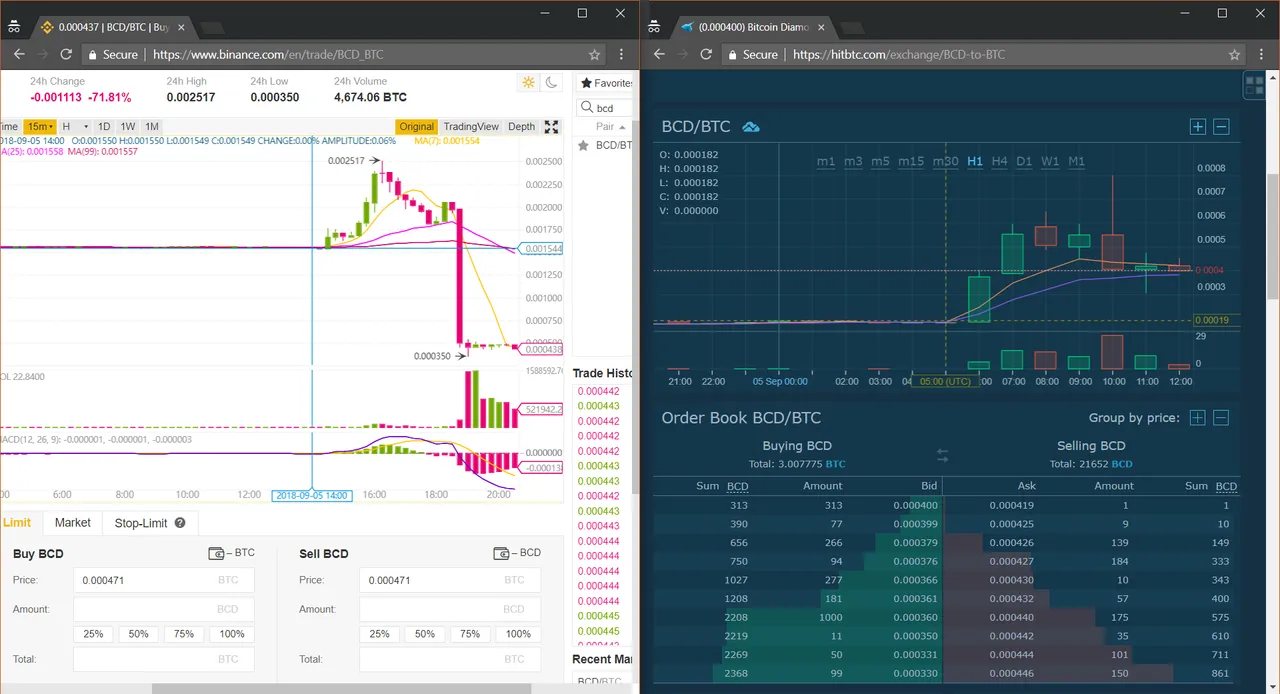Select W1 timeframe on HitBTC chart

coord(1050,161)
